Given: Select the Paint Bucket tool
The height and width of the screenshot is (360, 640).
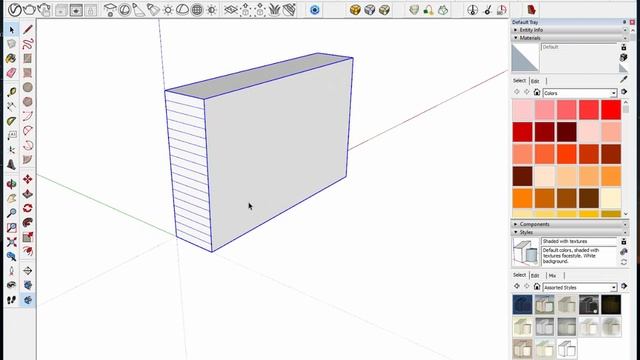Looking at the screenshot, I should tap(11, 58).
